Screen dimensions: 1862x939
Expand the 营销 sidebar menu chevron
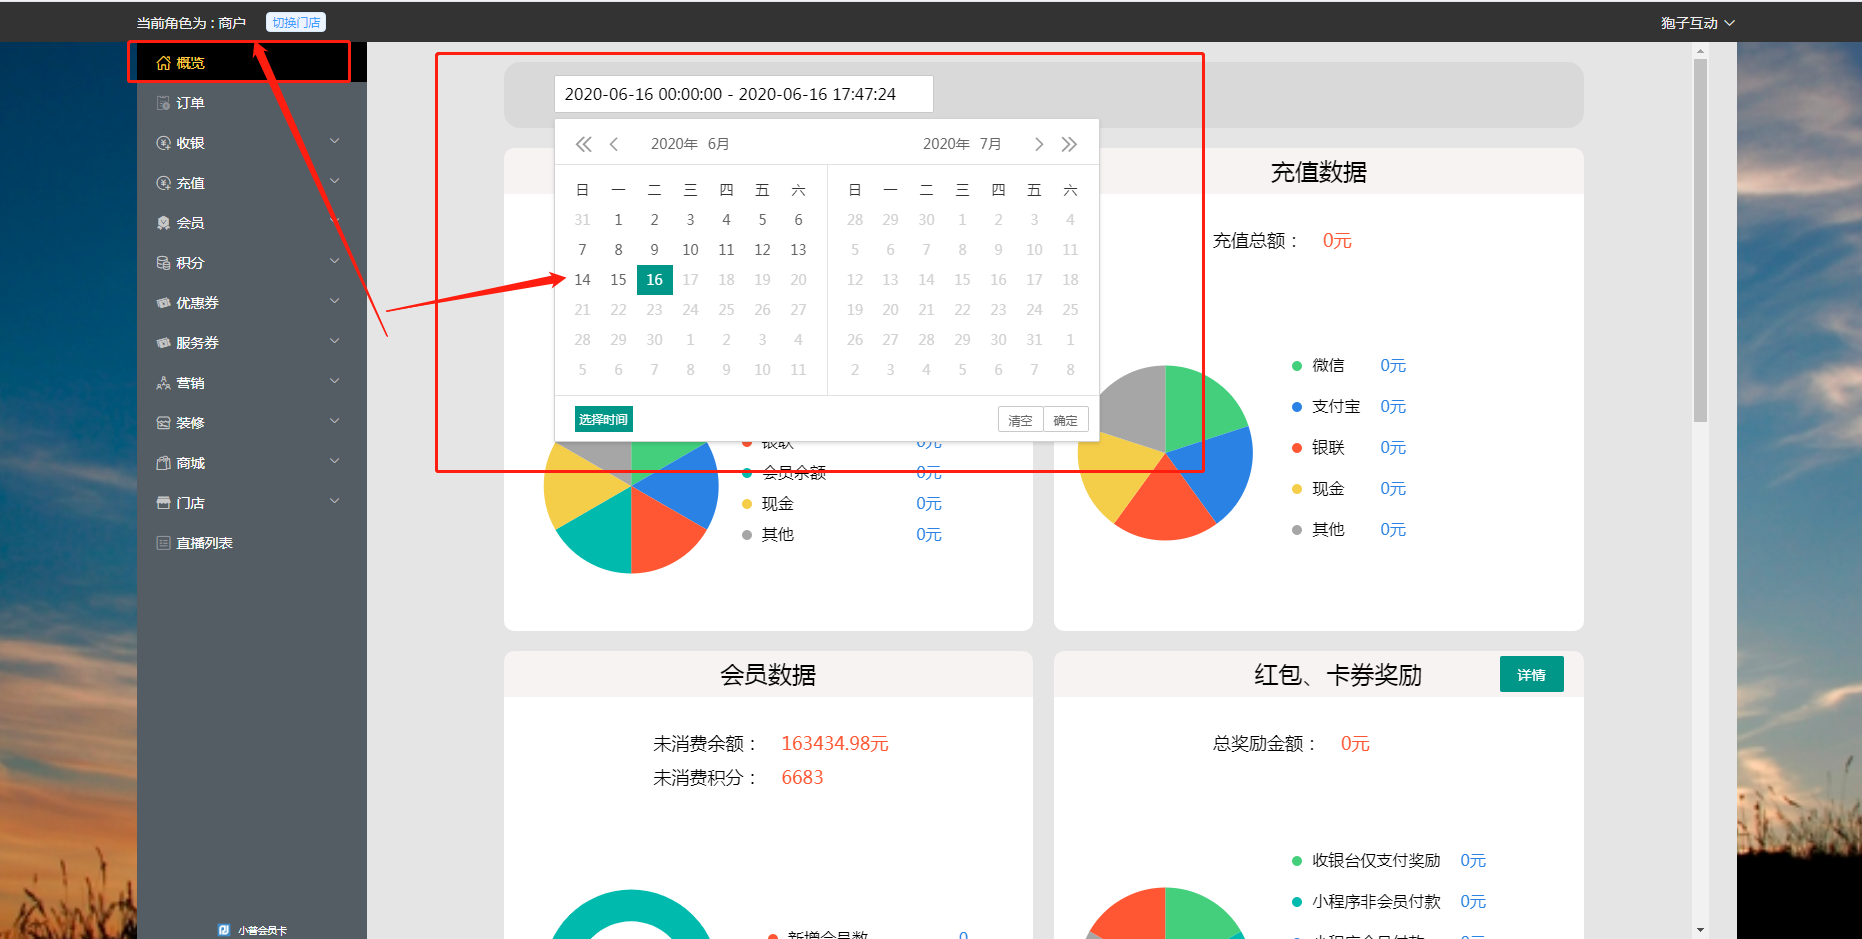click(x=335, y=381)
